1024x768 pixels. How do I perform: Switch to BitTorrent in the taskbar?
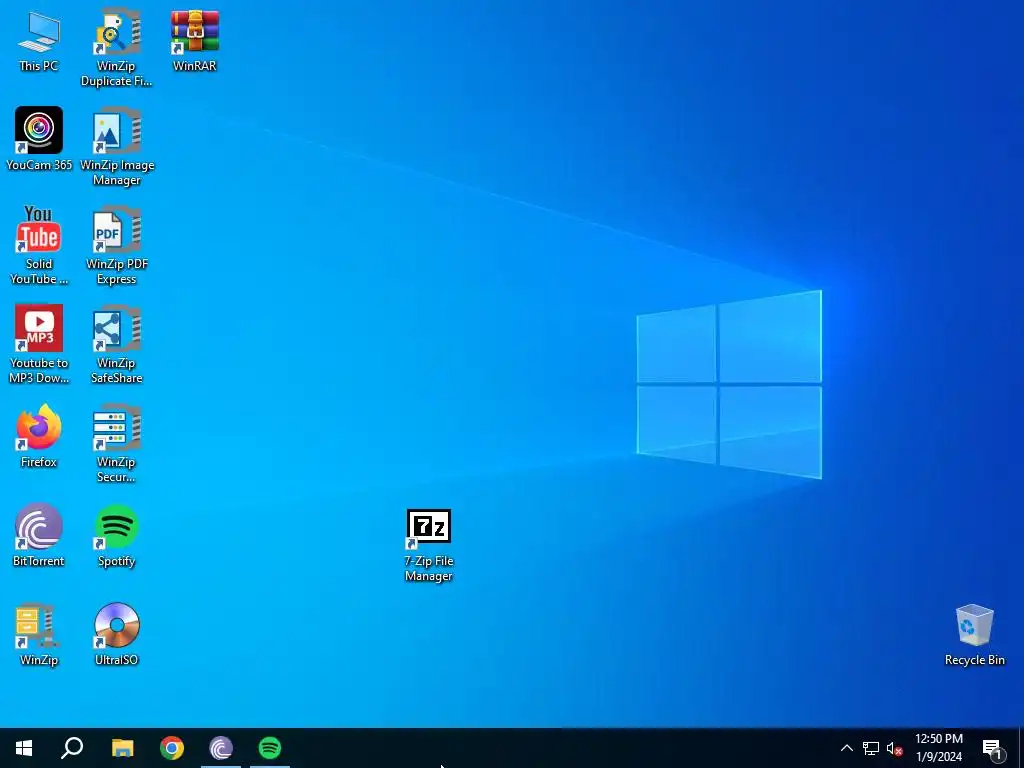click(x=221, y=748)
